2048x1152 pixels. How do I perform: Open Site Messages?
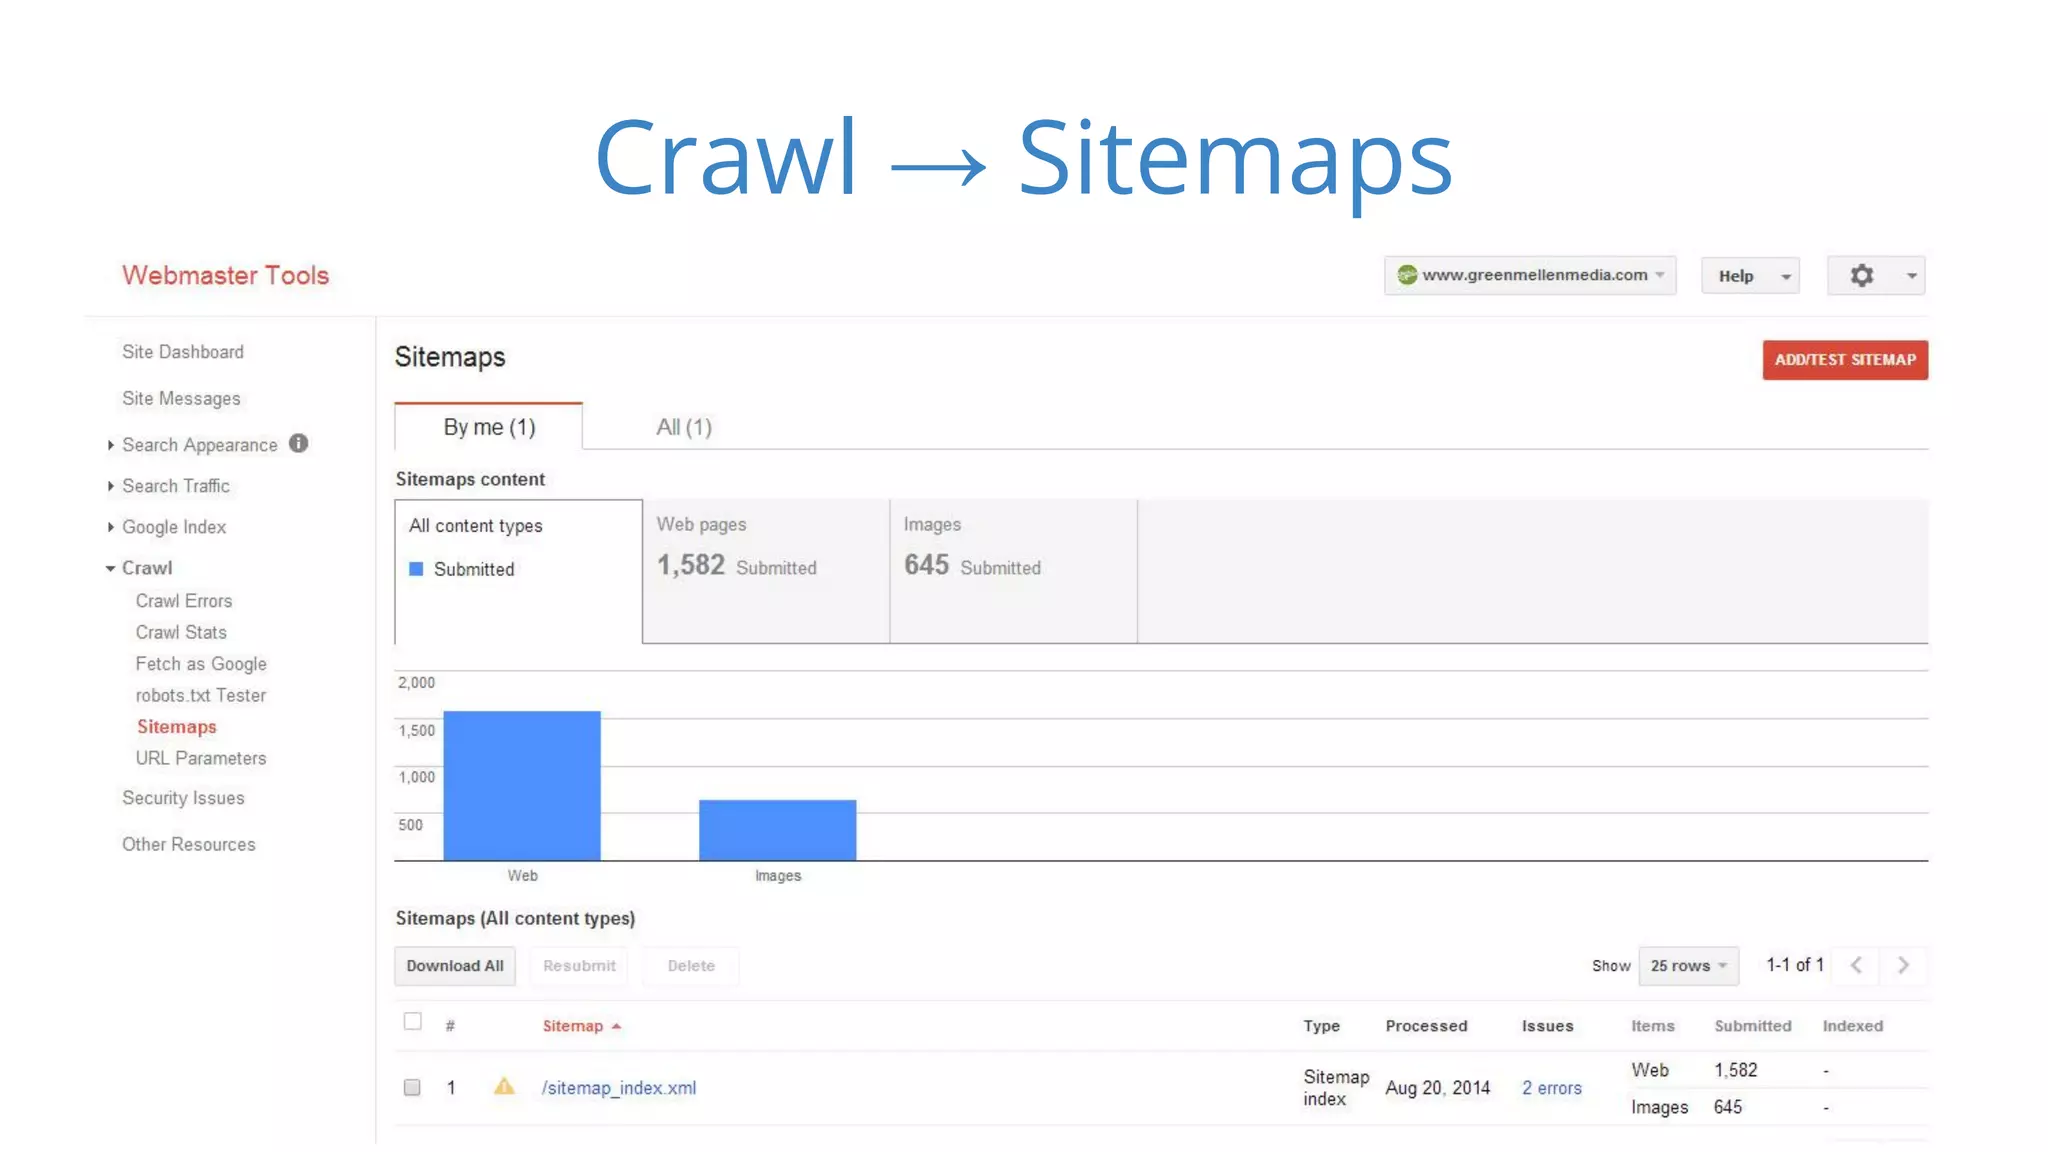pos(181,399)
